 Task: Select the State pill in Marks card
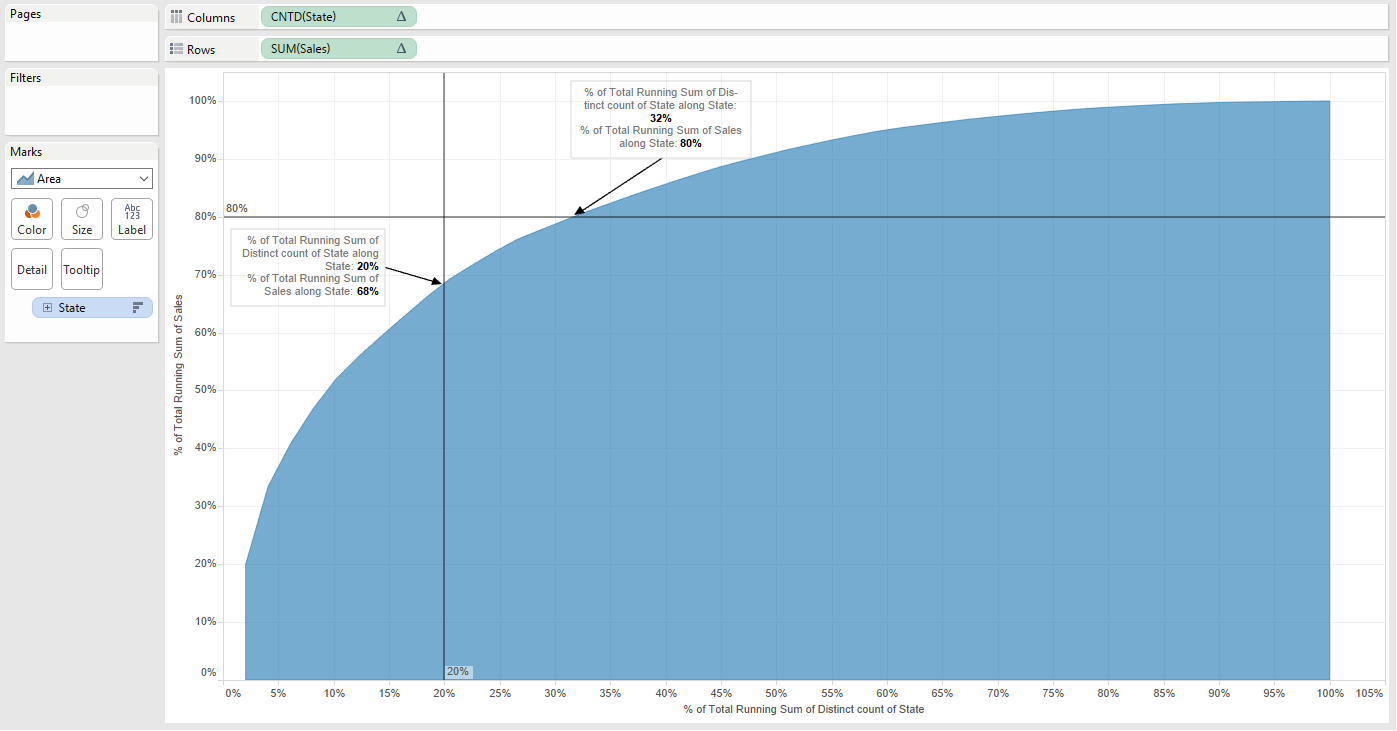[93, 308]
